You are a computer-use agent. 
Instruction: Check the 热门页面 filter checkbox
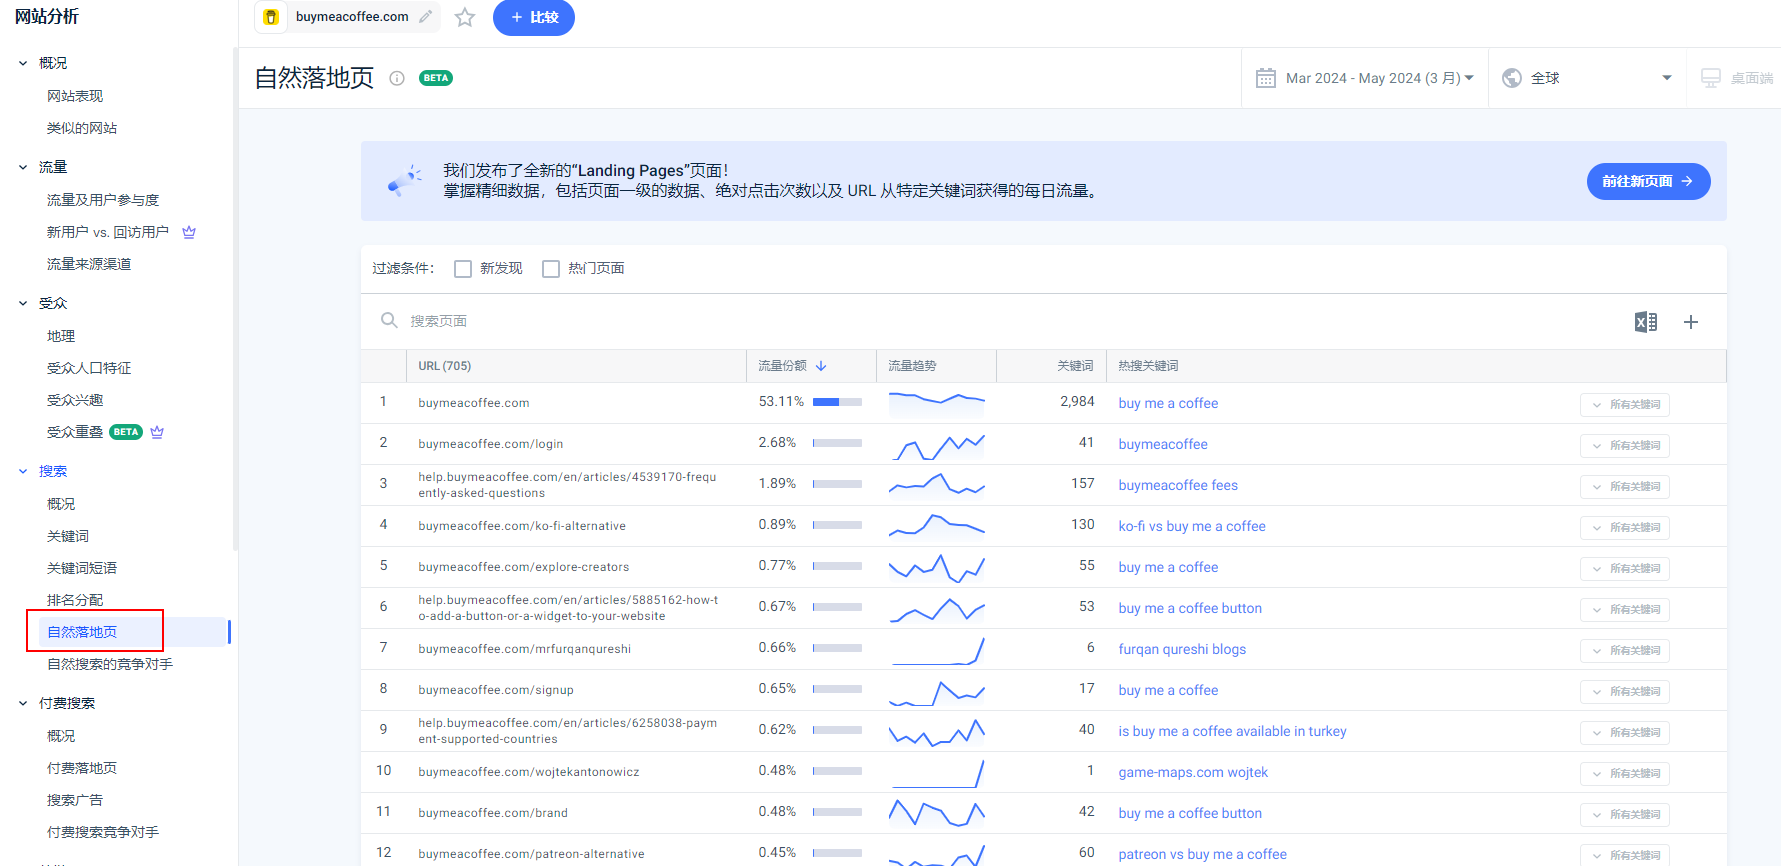click(551, 269)
